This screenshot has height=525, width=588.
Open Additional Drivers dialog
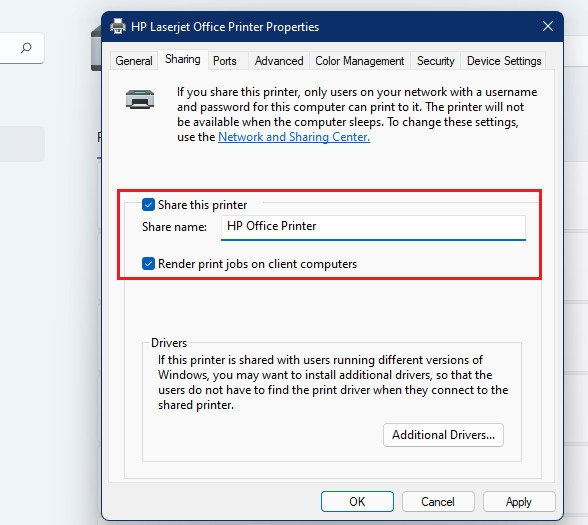click(443, 435)
